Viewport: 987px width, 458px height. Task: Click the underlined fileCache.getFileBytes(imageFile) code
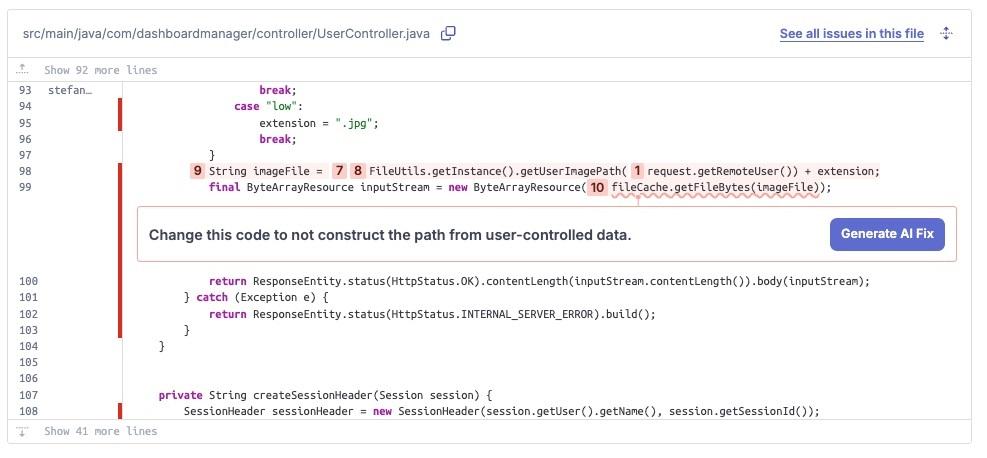(715, 187)
